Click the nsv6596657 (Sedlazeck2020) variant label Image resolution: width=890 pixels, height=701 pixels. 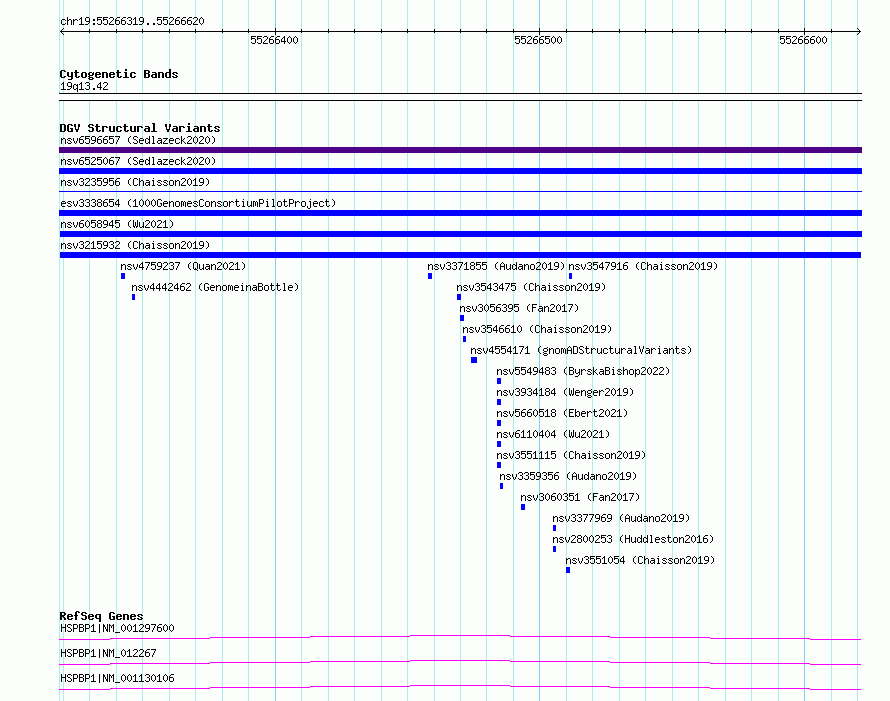point(138,140)
